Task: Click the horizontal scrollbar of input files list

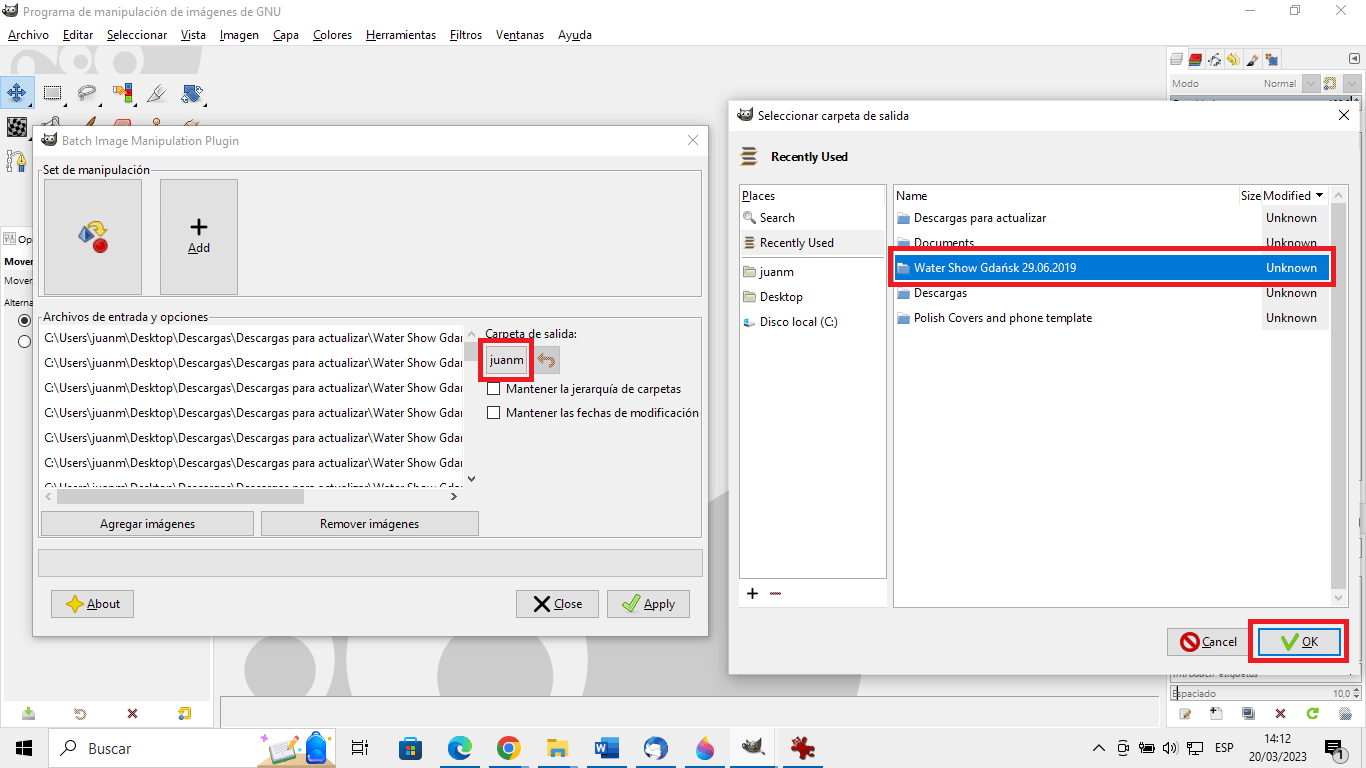Action: [x=180, y=496]
